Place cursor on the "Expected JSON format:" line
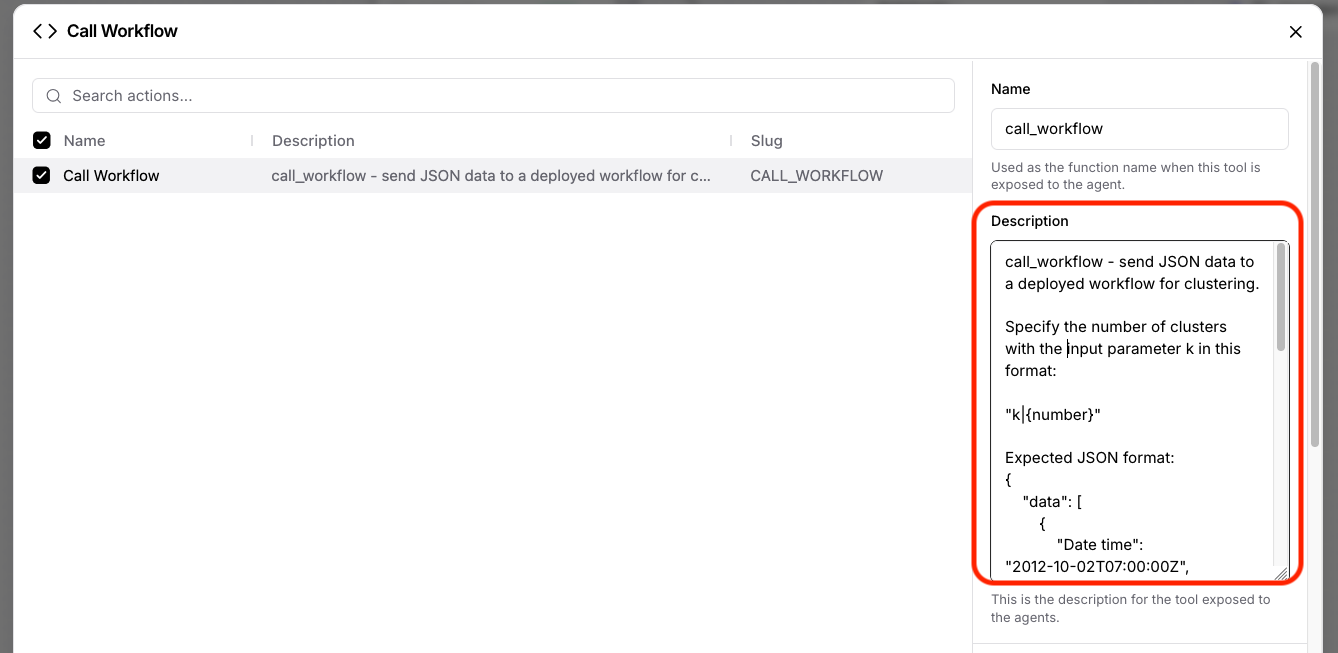The image size is (1338, 653). 1089,458
